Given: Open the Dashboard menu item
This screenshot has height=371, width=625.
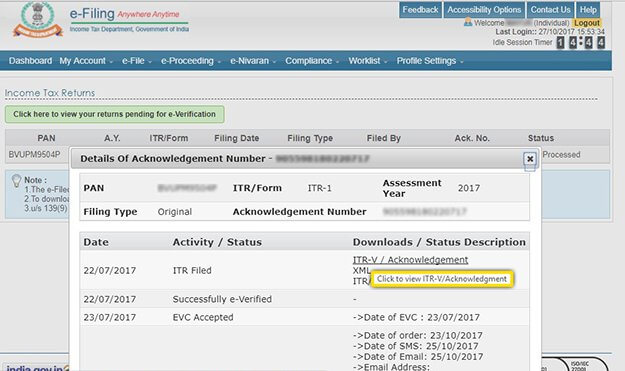Looking at the screenshot, I should point(30,61).
